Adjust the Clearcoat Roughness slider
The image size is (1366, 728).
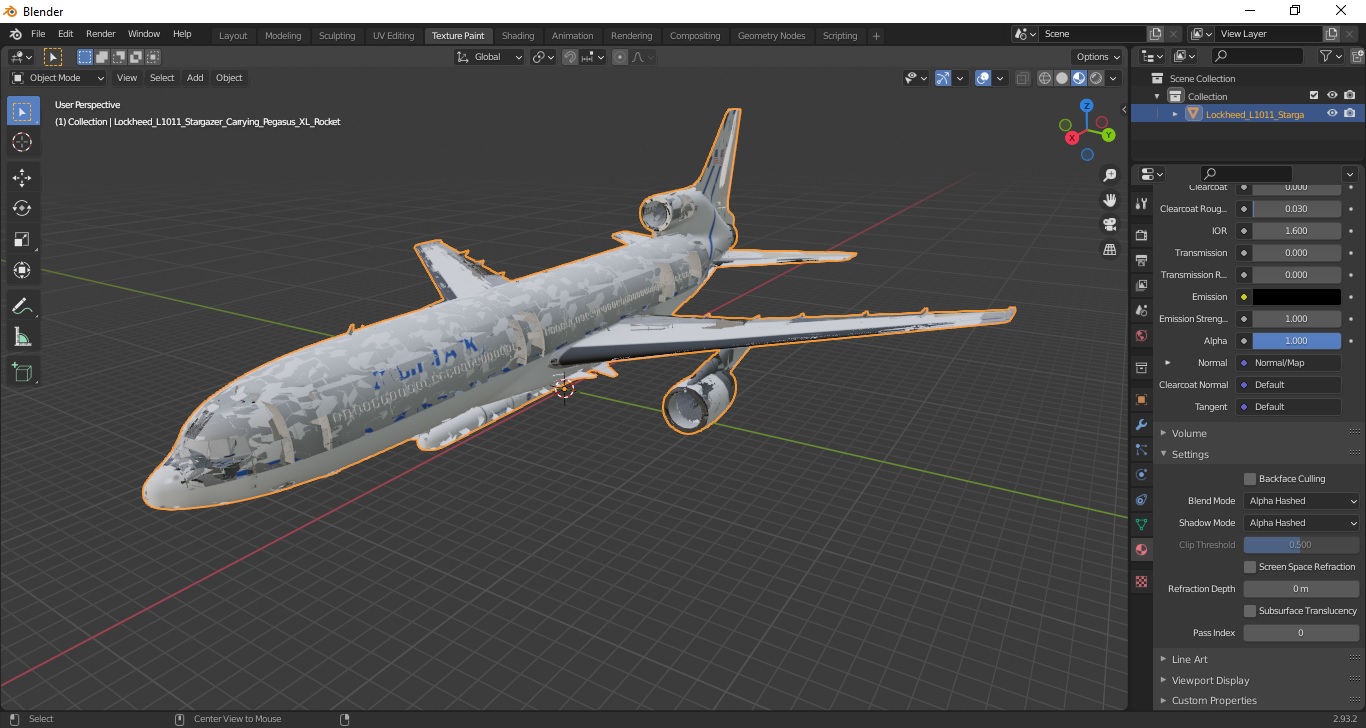(1297, 209)
